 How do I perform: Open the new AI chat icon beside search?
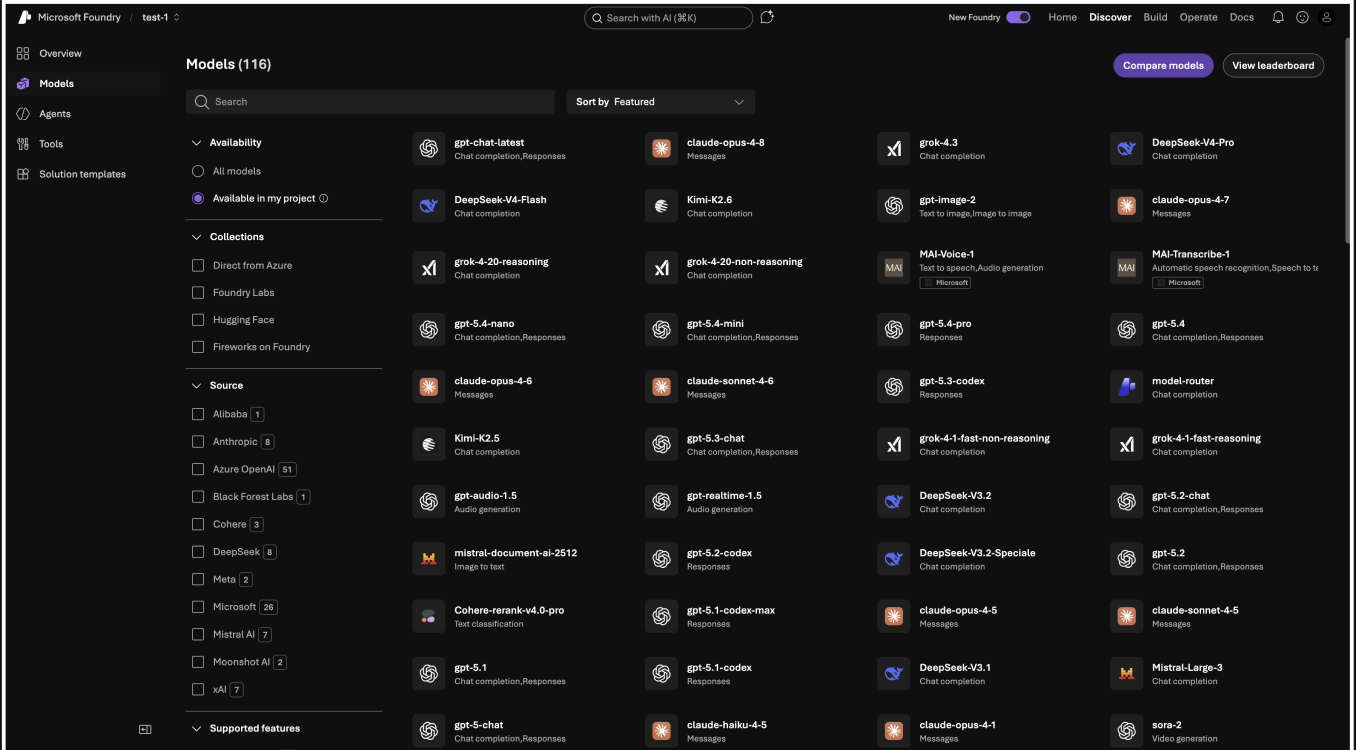[767, 17]
